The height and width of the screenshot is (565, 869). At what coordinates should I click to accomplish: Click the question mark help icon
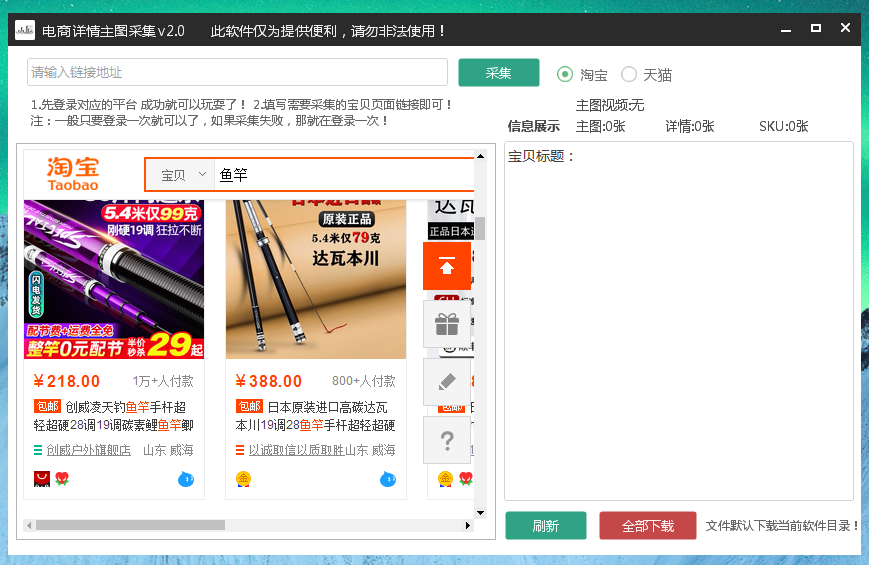446,440
